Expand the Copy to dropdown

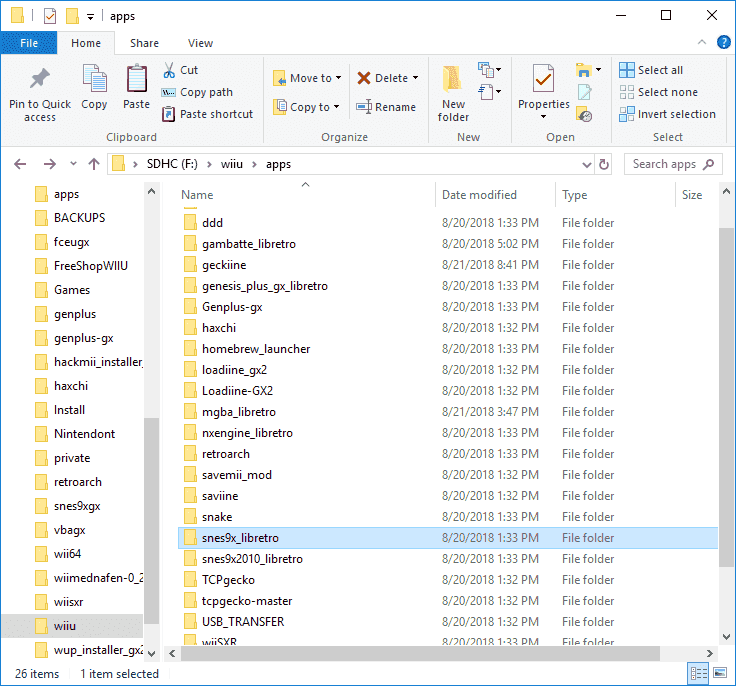(x=337, y=107)
